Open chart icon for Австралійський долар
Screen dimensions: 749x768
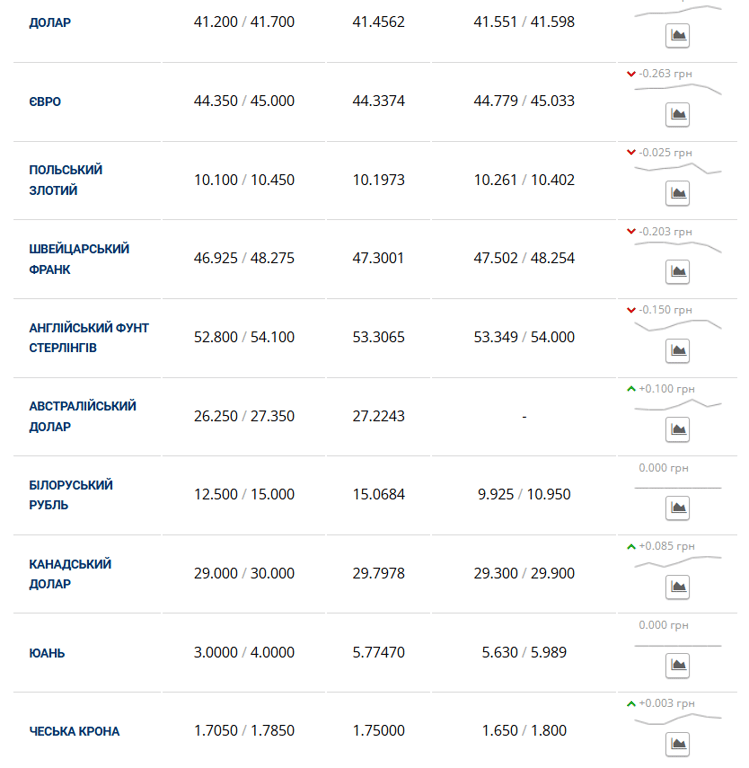pyautogui.click(x=678, y=430)
